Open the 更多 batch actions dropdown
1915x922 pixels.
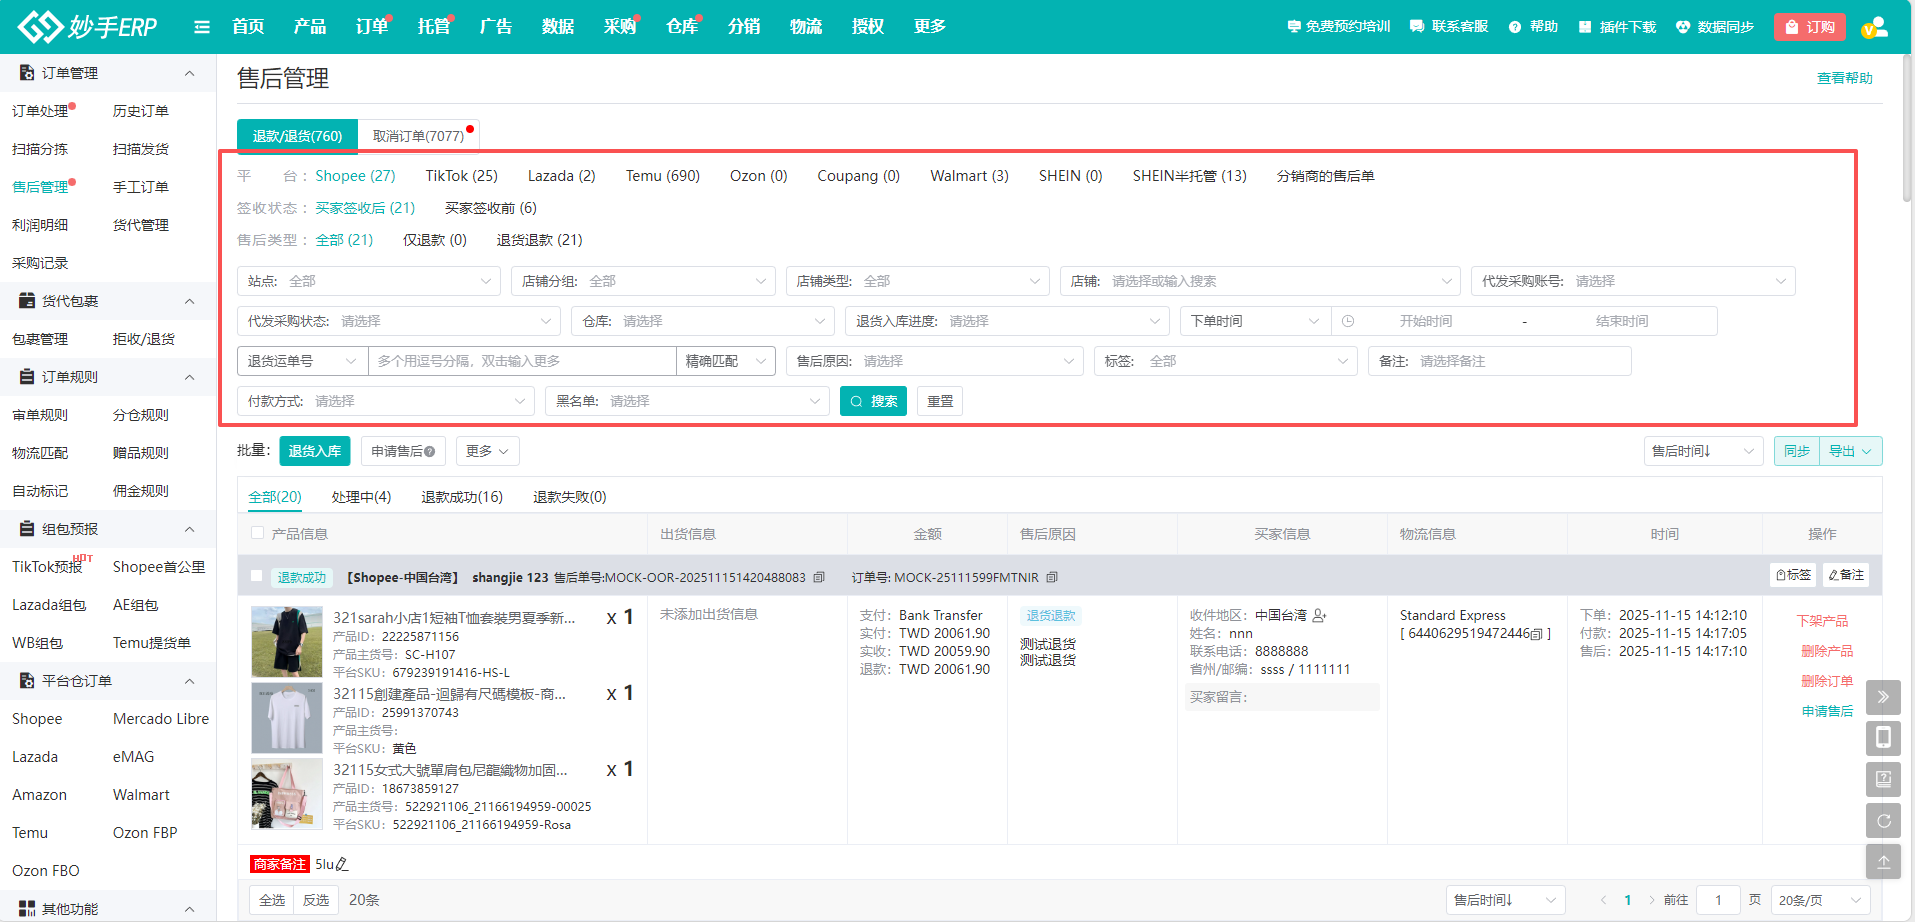click(487, 451)
